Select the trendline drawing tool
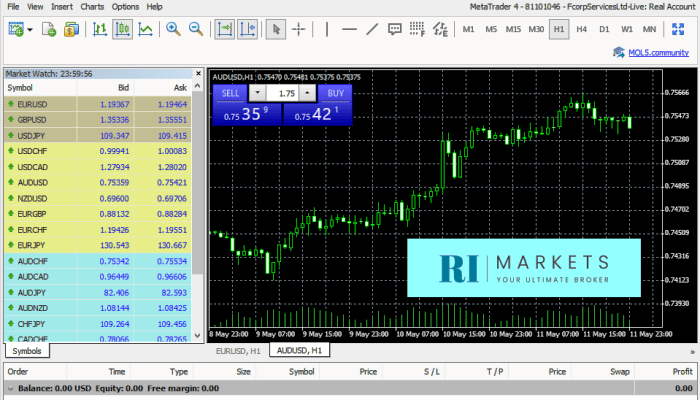The image size is (700, 400). pos(372,29)
